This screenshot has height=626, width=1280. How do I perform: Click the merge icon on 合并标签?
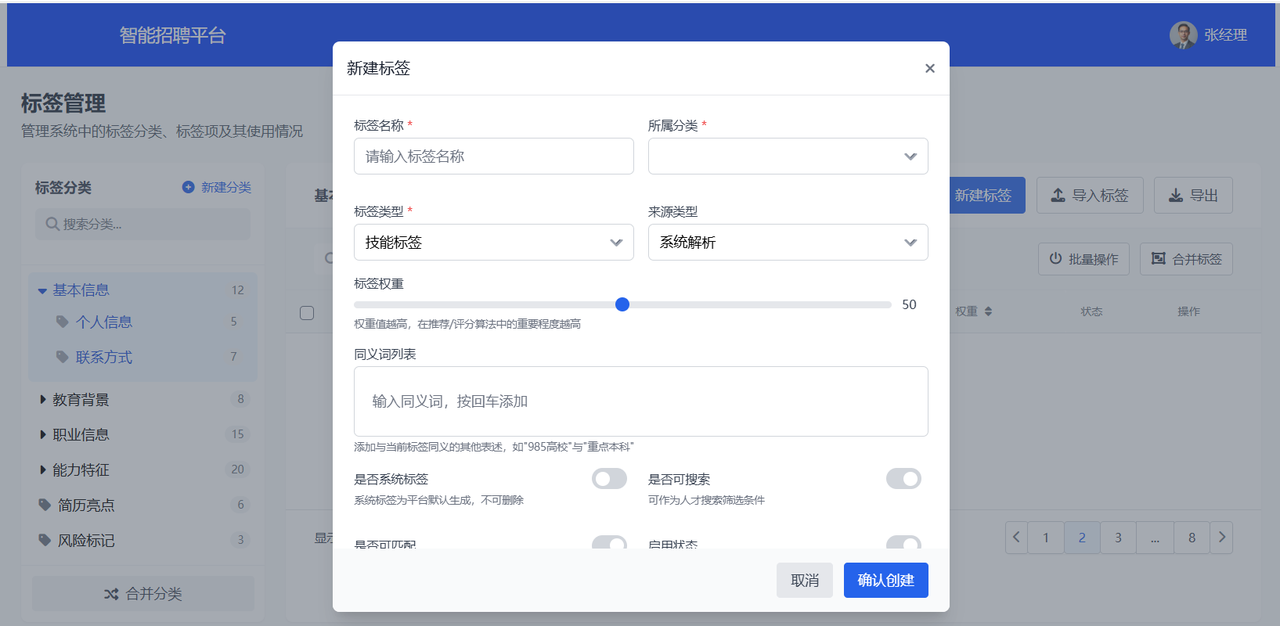pyautogui.click(x=1158, y=259)
